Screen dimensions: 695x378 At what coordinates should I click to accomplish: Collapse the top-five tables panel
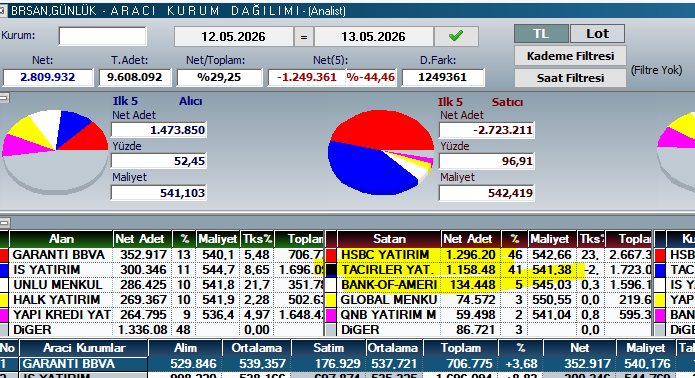[4, 222]
